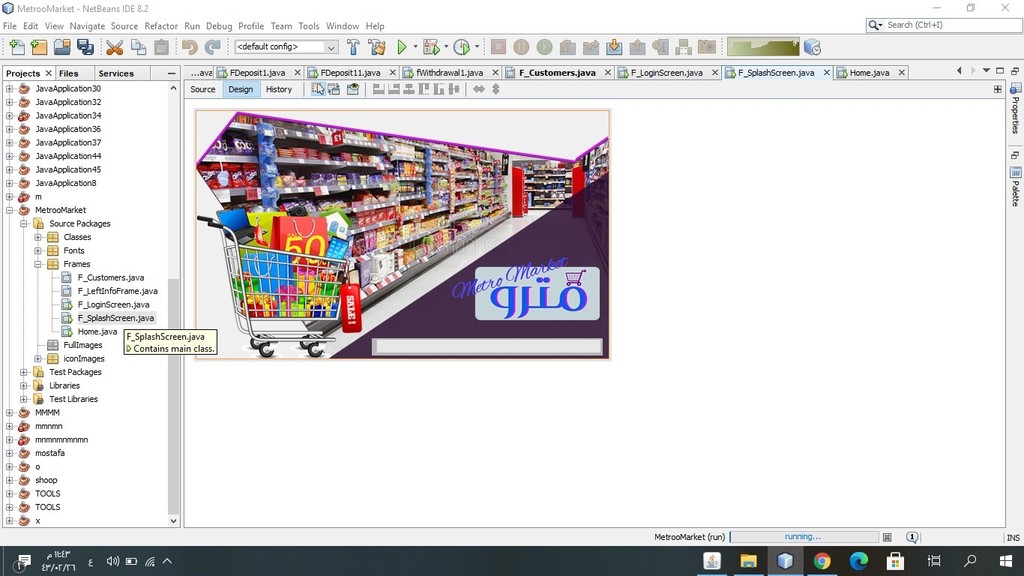Click the New Project toolbar icon
This screenshot has width=1024, height=576.
[x=39, y=47]
